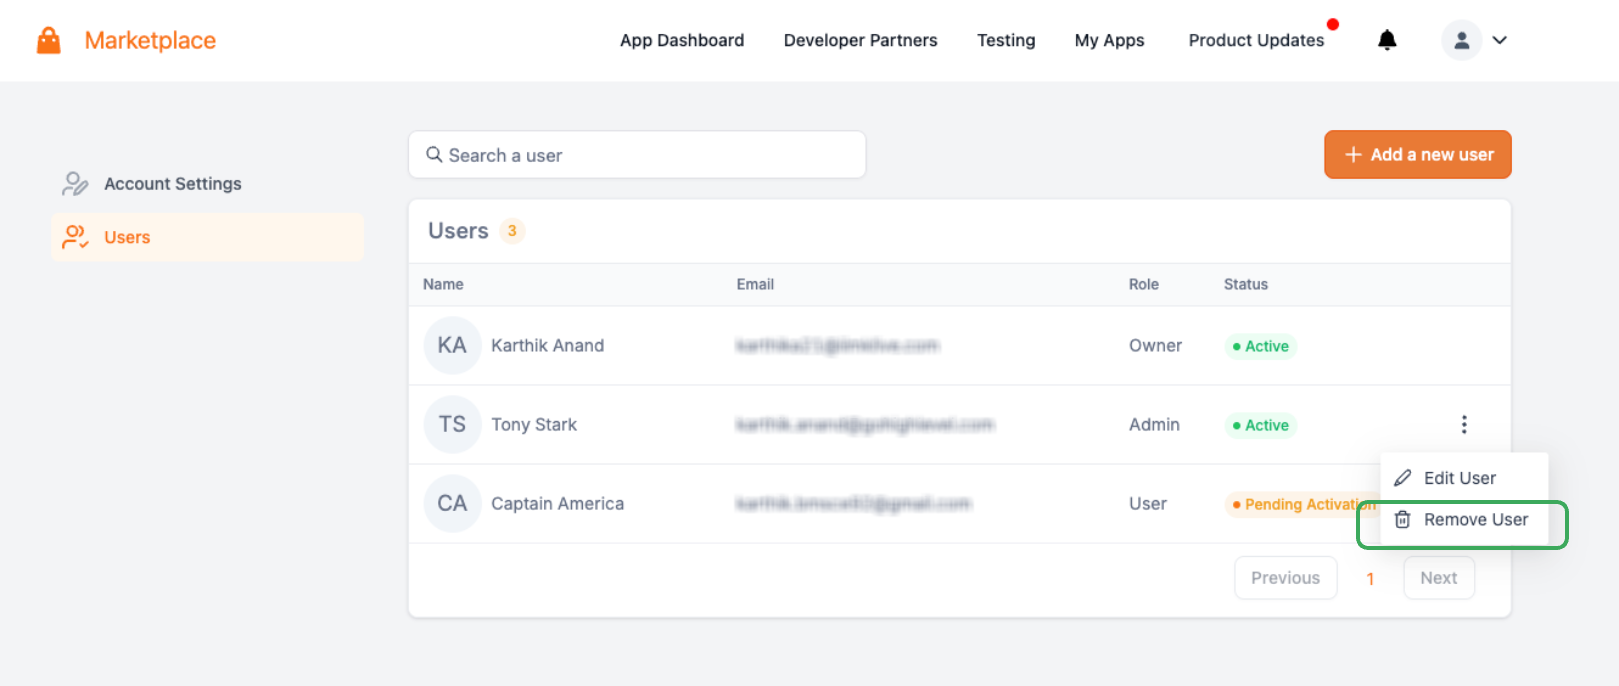Click the pencil icon beside Edit User
1619x686 pixels.
(x=1403, y=478)
